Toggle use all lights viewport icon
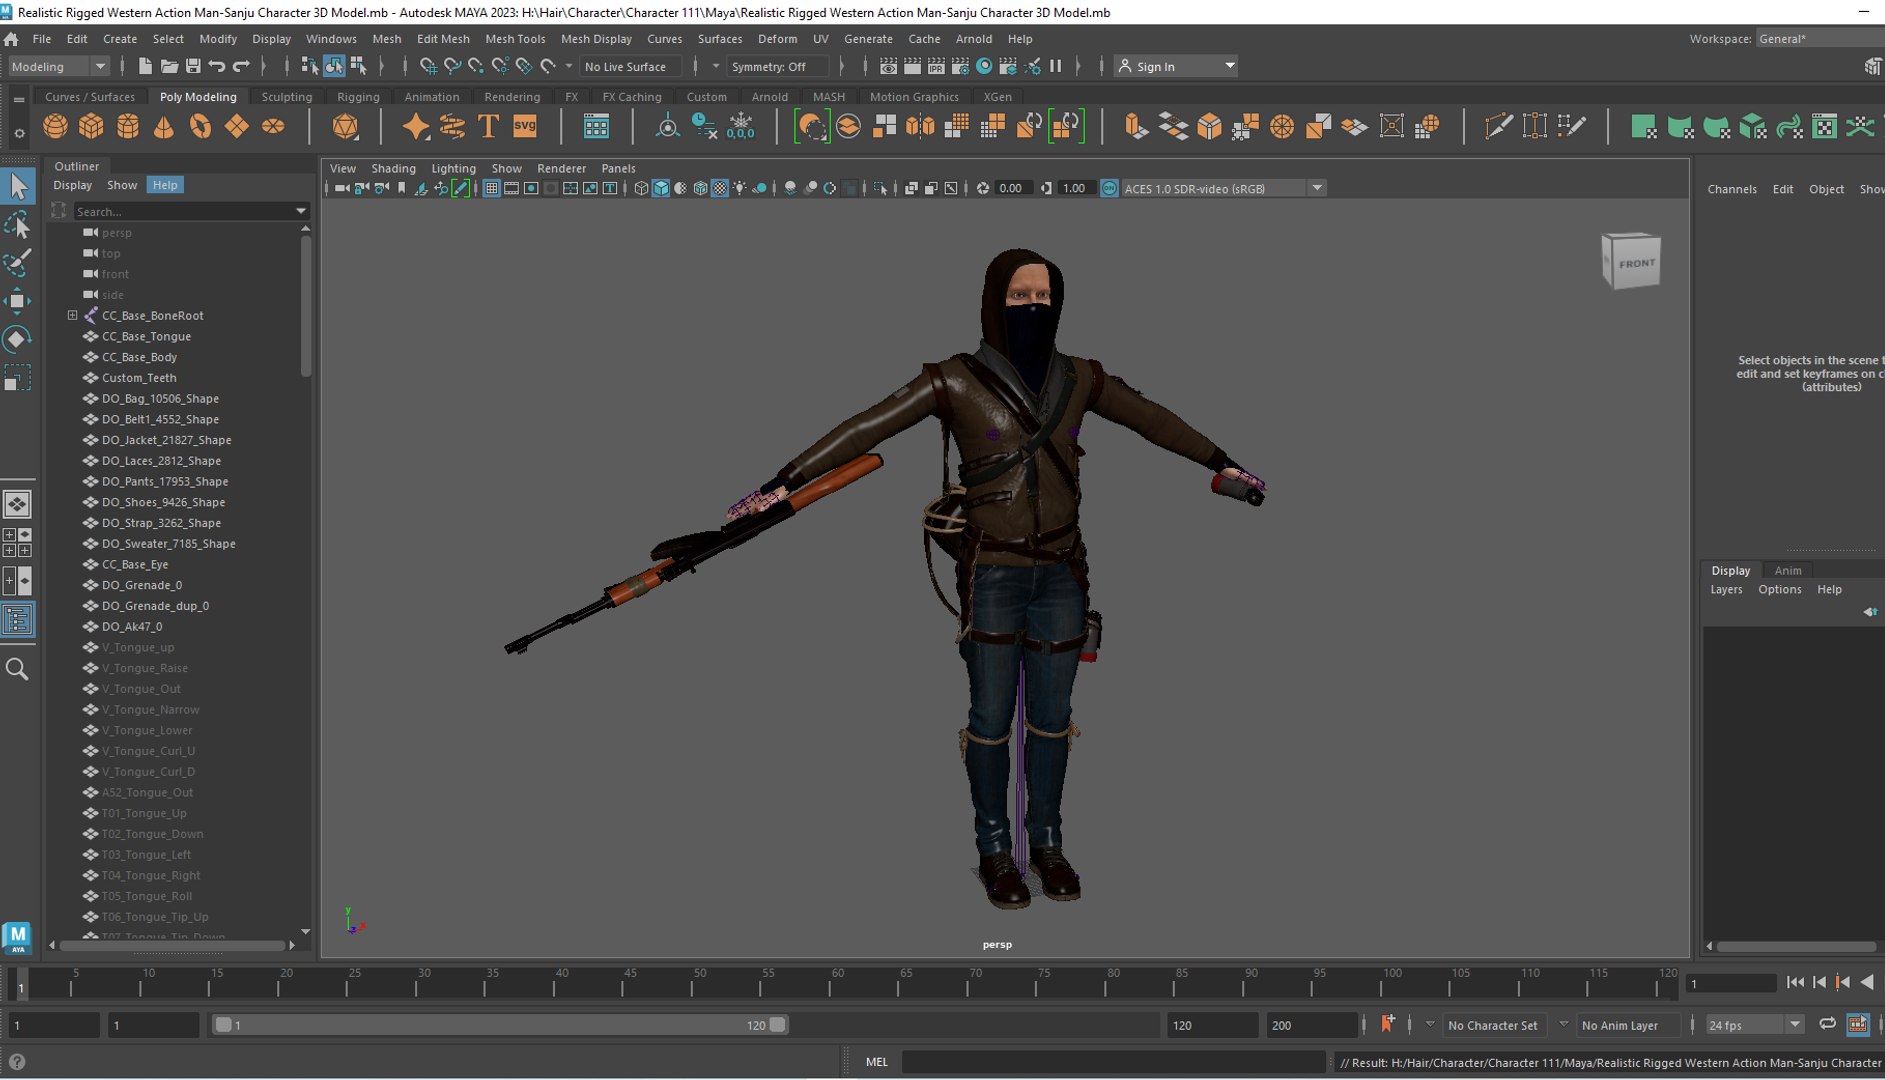 (x=740, y=188)
